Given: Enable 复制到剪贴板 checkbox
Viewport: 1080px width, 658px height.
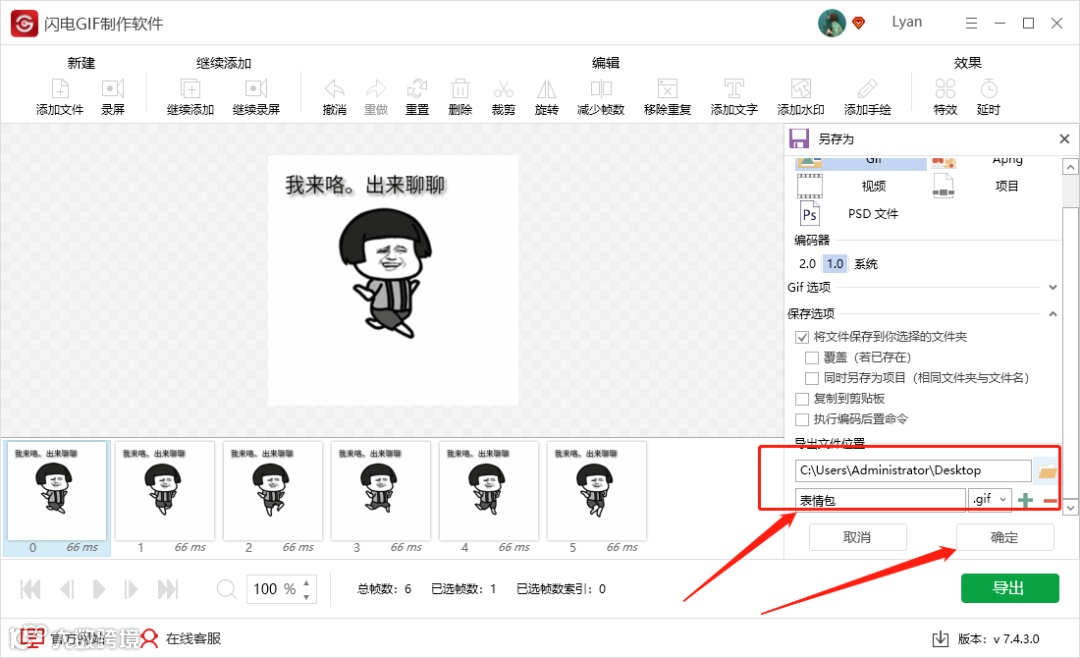Looking at the screenshot, I should point(802,399).
